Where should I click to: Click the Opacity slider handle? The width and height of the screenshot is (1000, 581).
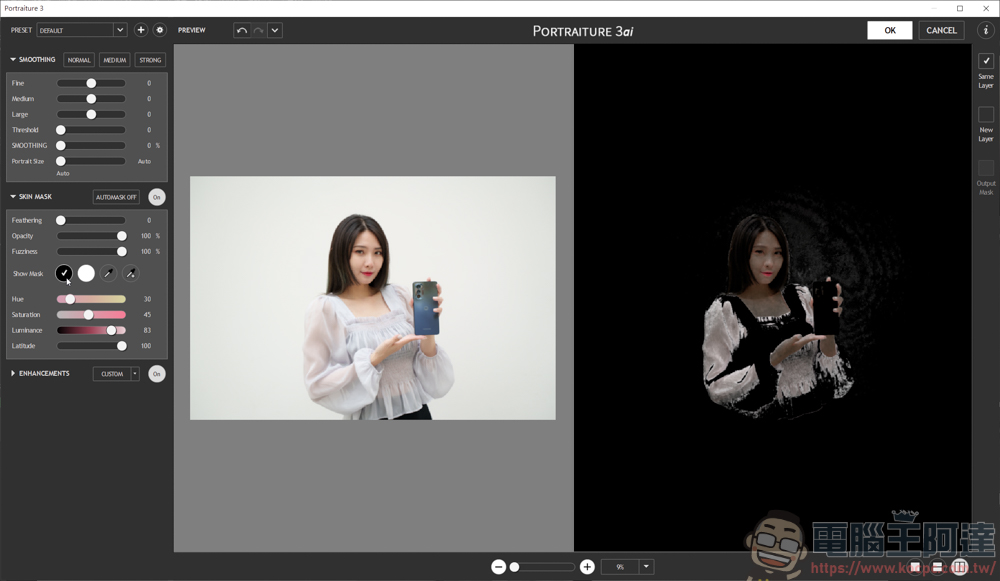(x=122, y=236)
